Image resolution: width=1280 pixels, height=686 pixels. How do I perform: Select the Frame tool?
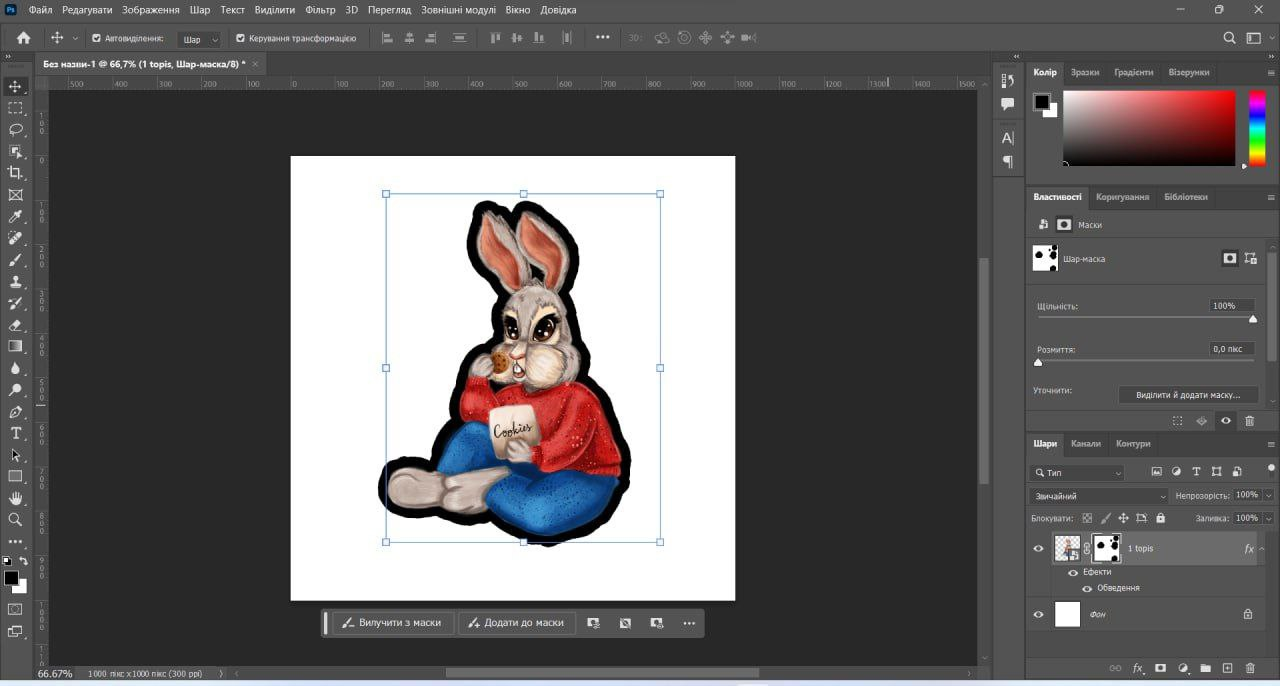point(15,195)
